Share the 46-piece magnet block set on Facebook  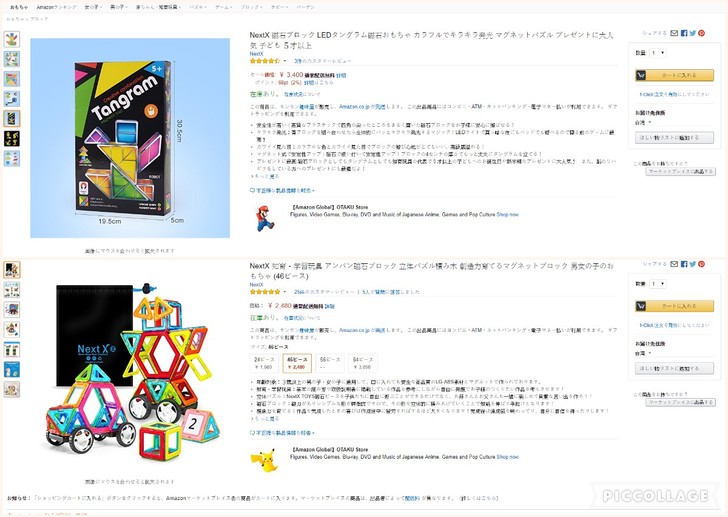click(684, 264)
